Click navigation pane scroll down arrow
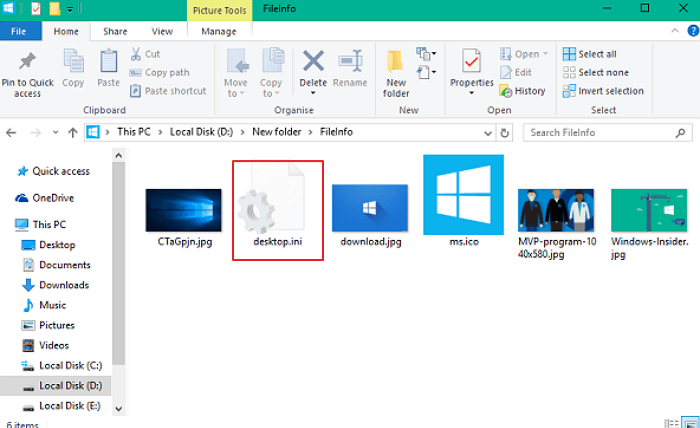Image resolution: width=700 pixels, height=428 pixels. click(119, 409)
